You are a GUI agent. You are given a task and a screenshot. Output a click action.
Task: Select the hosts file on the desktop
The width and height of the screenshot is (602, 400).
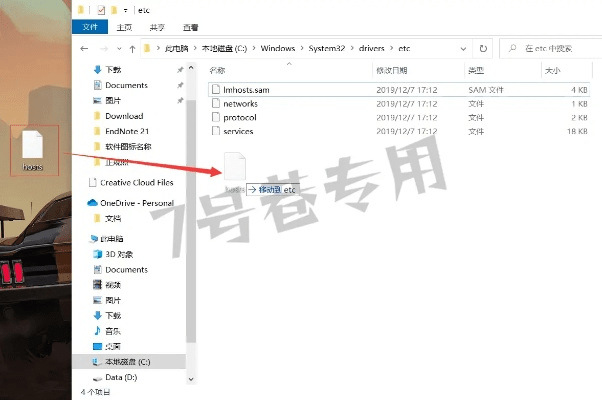click(33, 150)
